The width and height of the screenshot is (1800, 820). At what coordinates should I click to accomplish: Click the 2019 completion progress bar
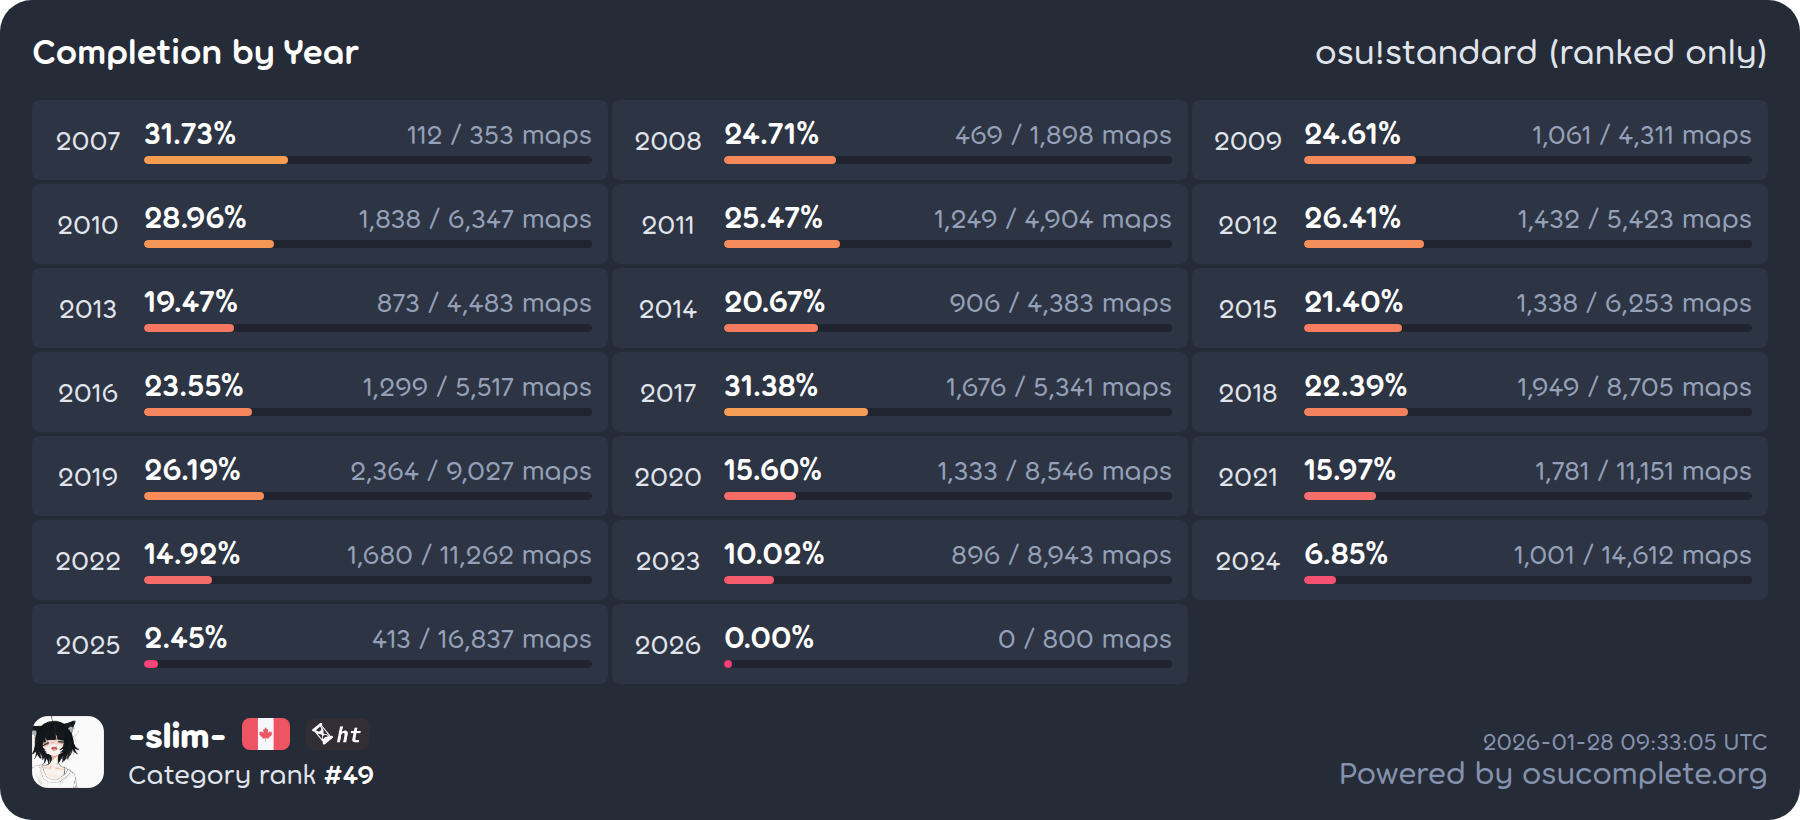pyautogui.click(x=367, y=496)
